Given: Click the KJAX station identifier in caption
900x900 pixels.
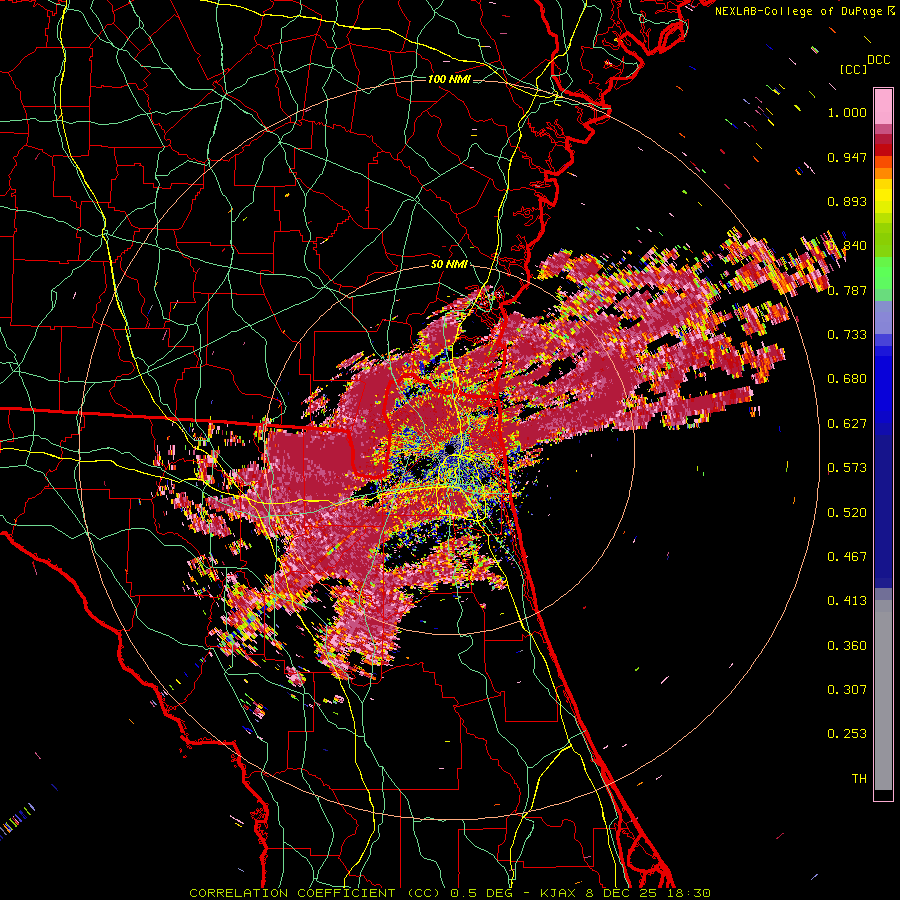Looking at the screenshot, I should [x=559, y=893].
